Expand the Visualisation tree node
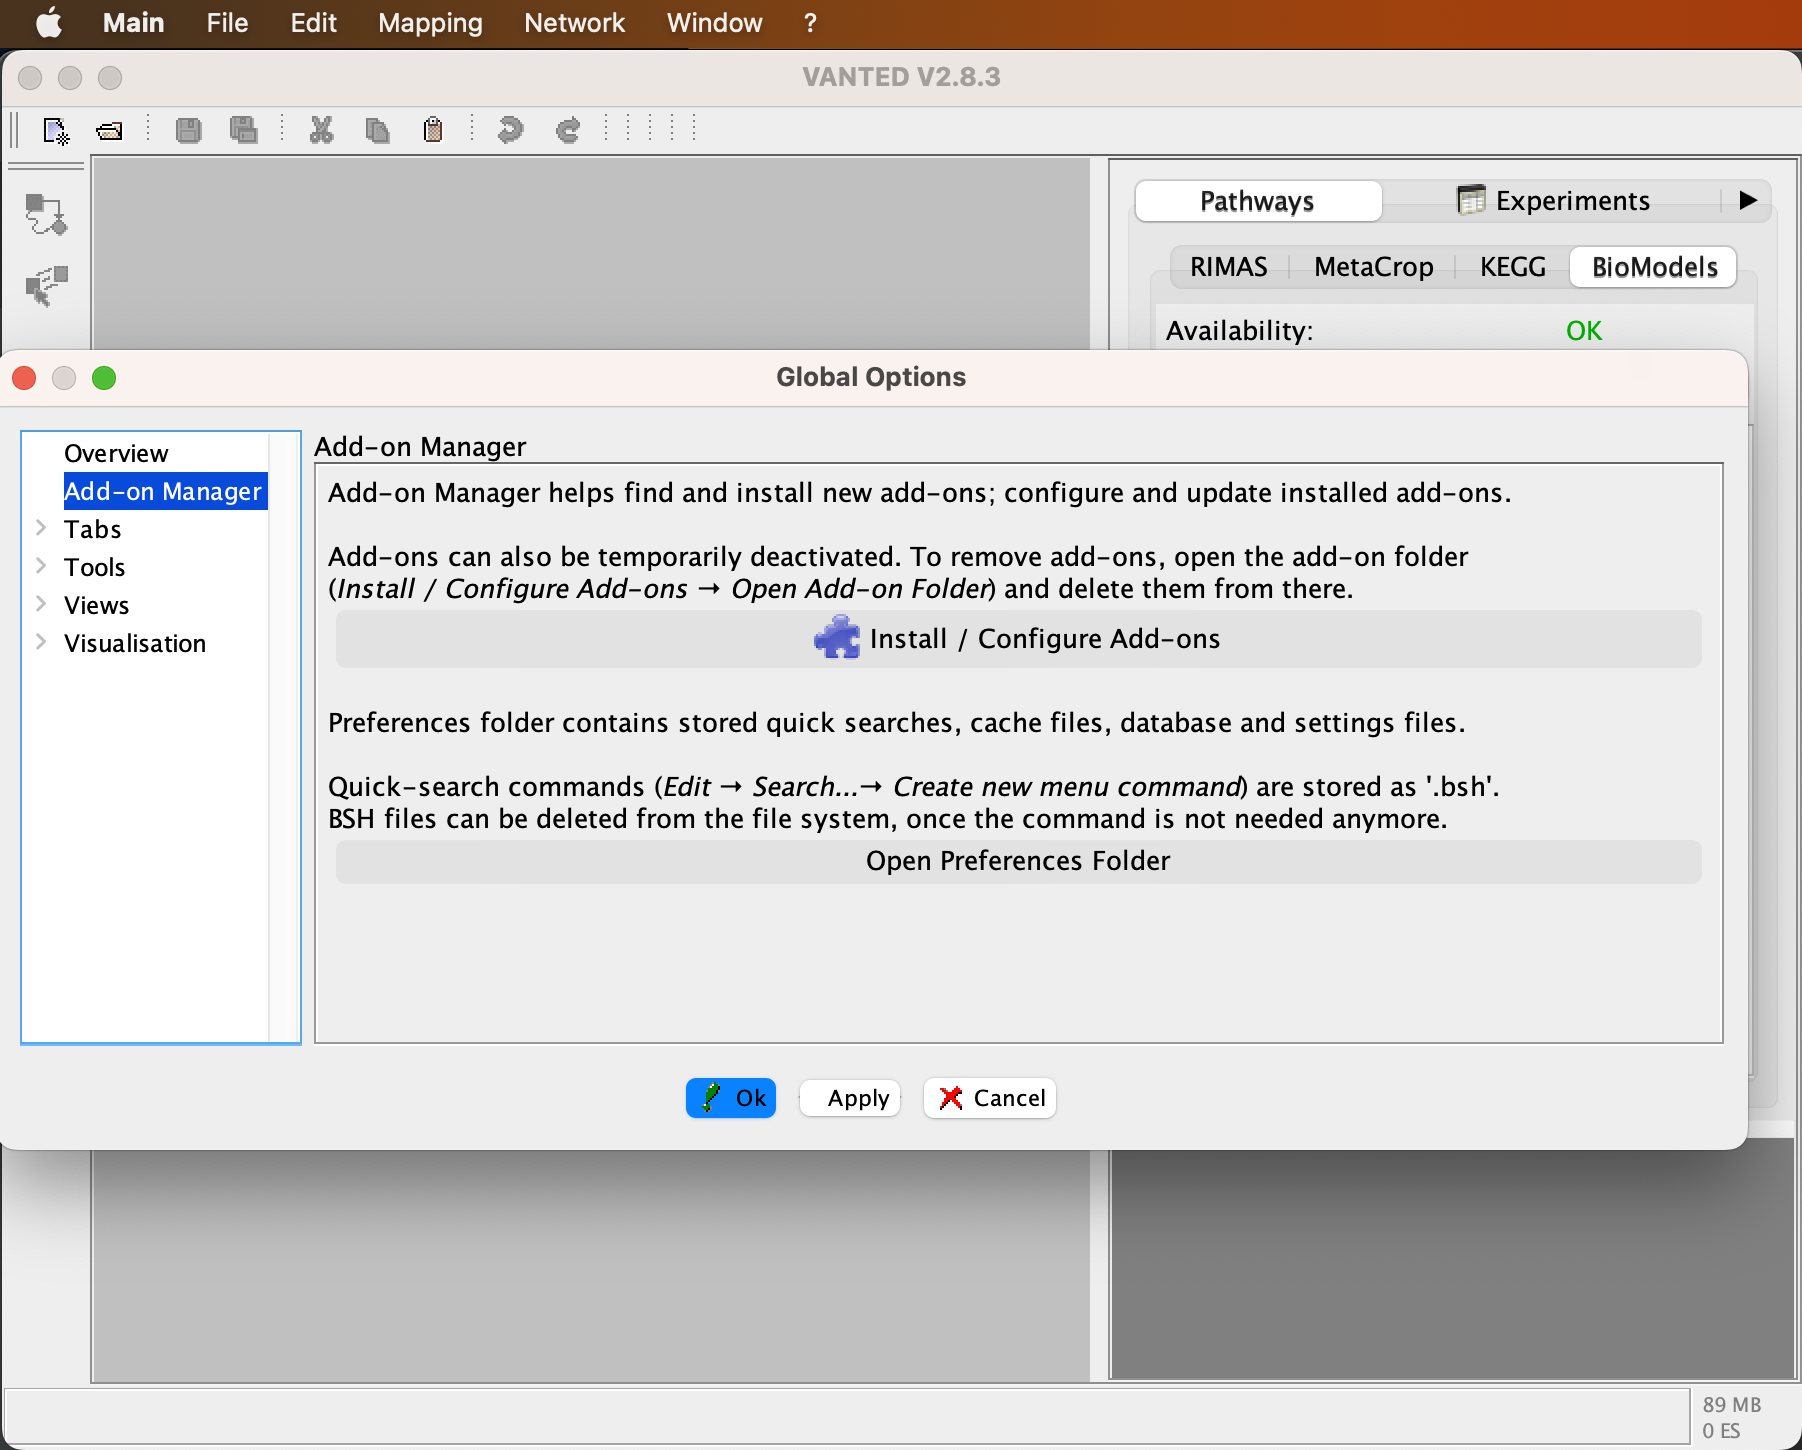The height and width of the screenshot is (1450, 1802). (41, 642)
